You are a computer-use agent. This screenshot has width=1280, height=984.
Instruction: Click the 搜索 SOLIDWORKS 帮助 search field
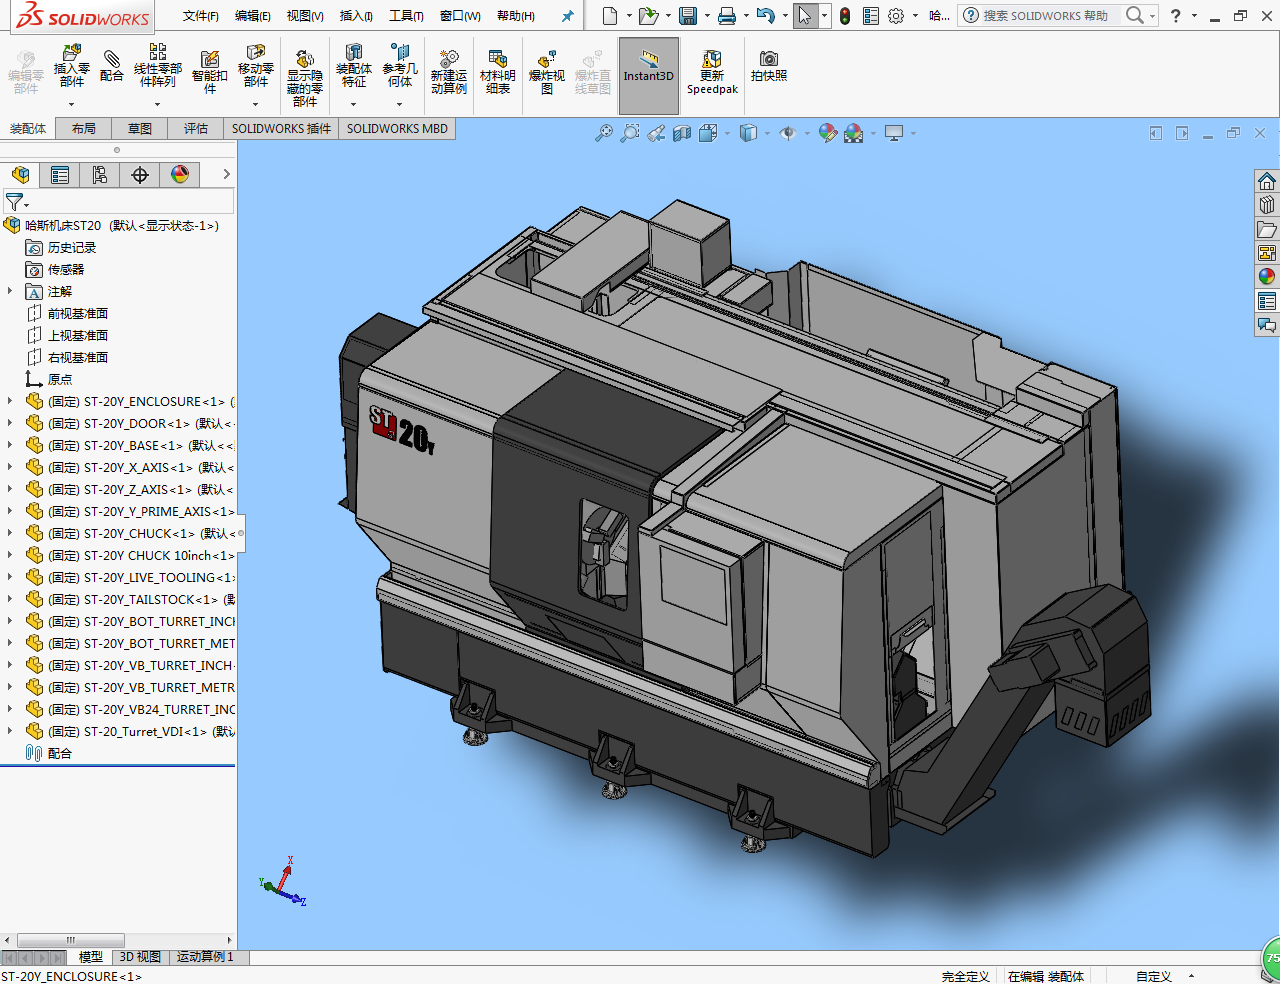(1045, 16)
